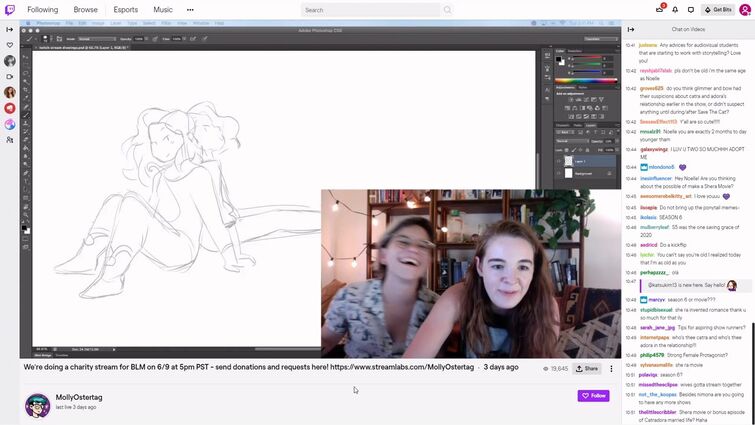755x425 pixels.
Task: Open the Prime loot crown icon
Action: click(x=660, y=10)
